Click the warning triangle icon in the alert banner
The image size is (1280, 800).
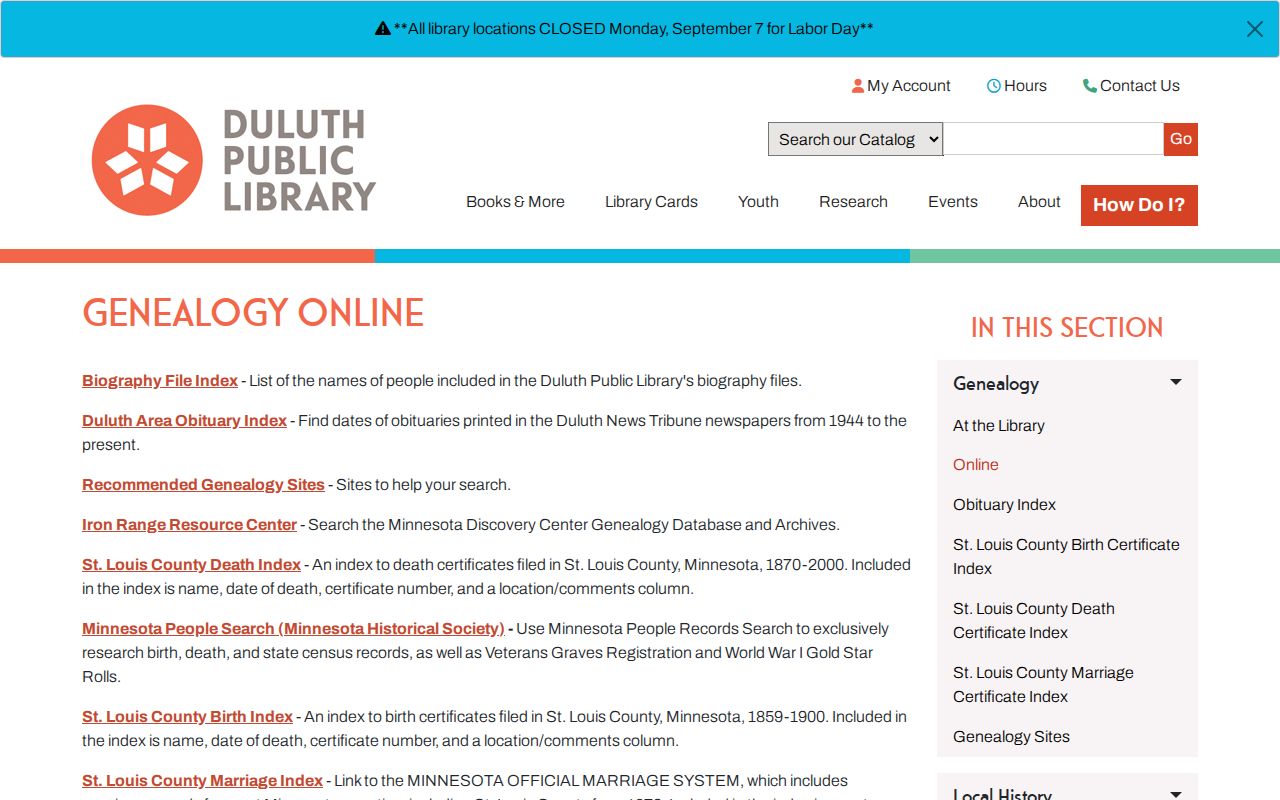(383, 29)
